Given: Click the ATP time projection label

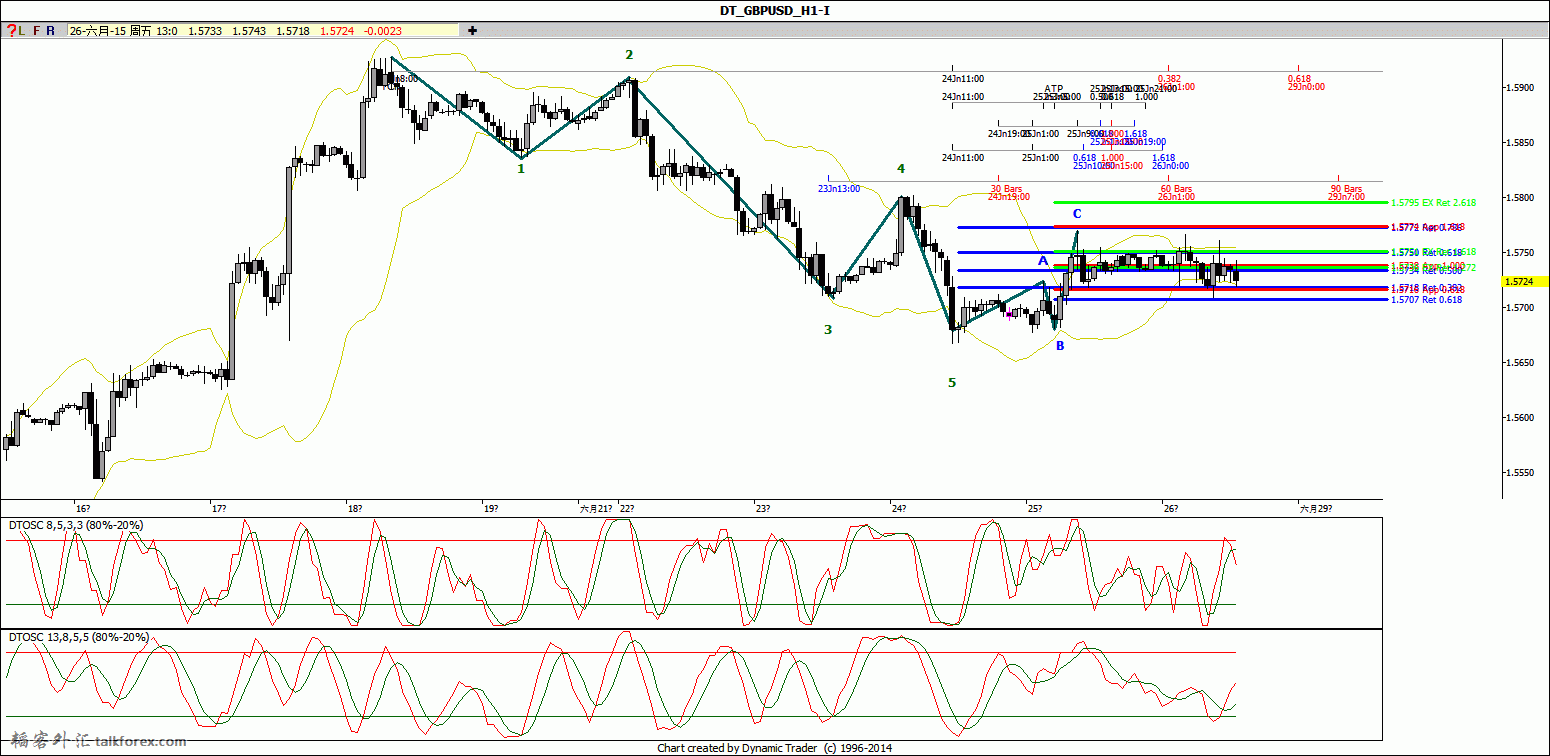Looking at the screenshot, I should point(1054,89).
